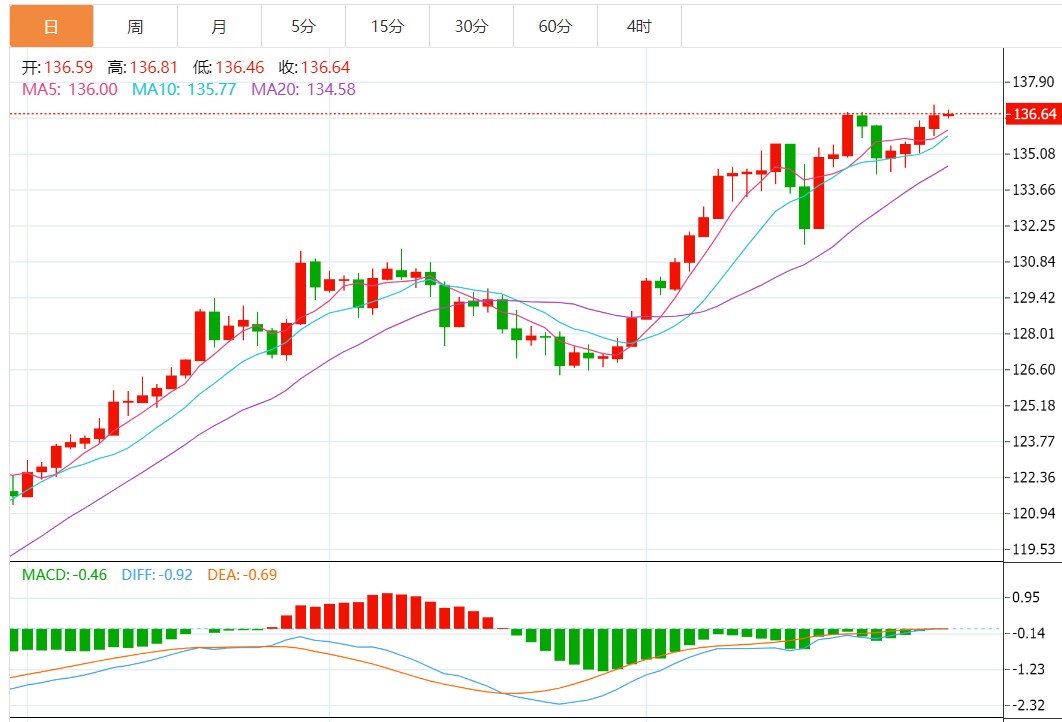Open the 4时 interval tab
The width and height of the screenshot is (1062, 722).
coord(639,26)
